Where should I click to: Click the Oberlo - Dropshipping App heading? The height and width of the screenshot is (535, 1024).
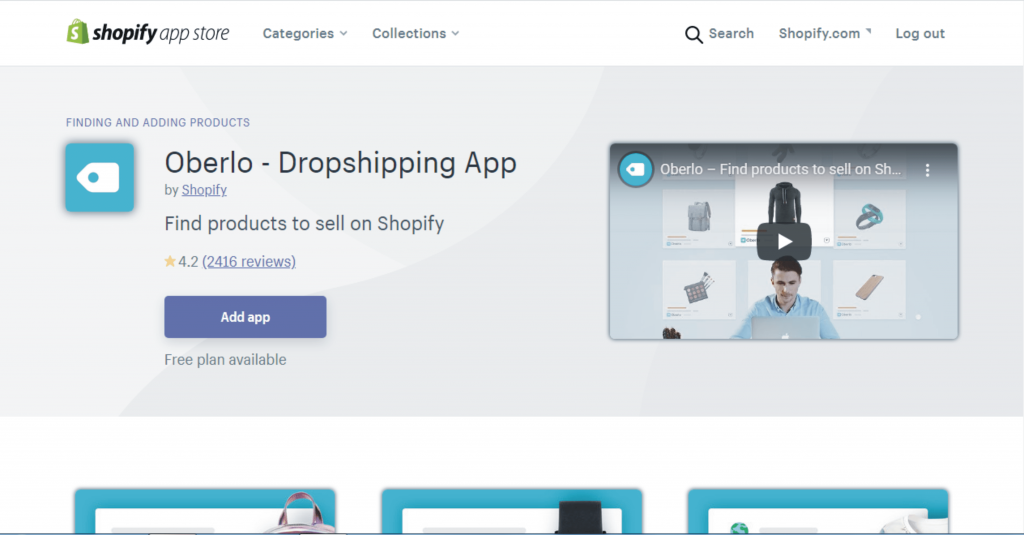(340, 163)
